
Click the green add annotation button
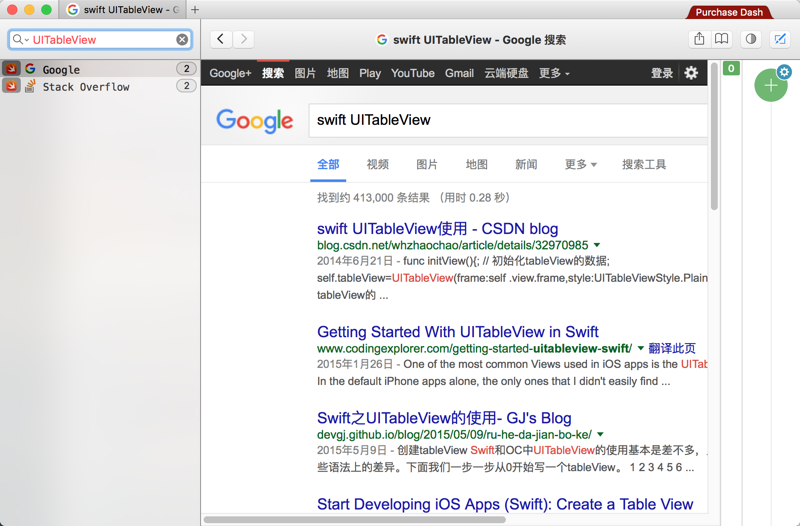[x=770, y=86]
